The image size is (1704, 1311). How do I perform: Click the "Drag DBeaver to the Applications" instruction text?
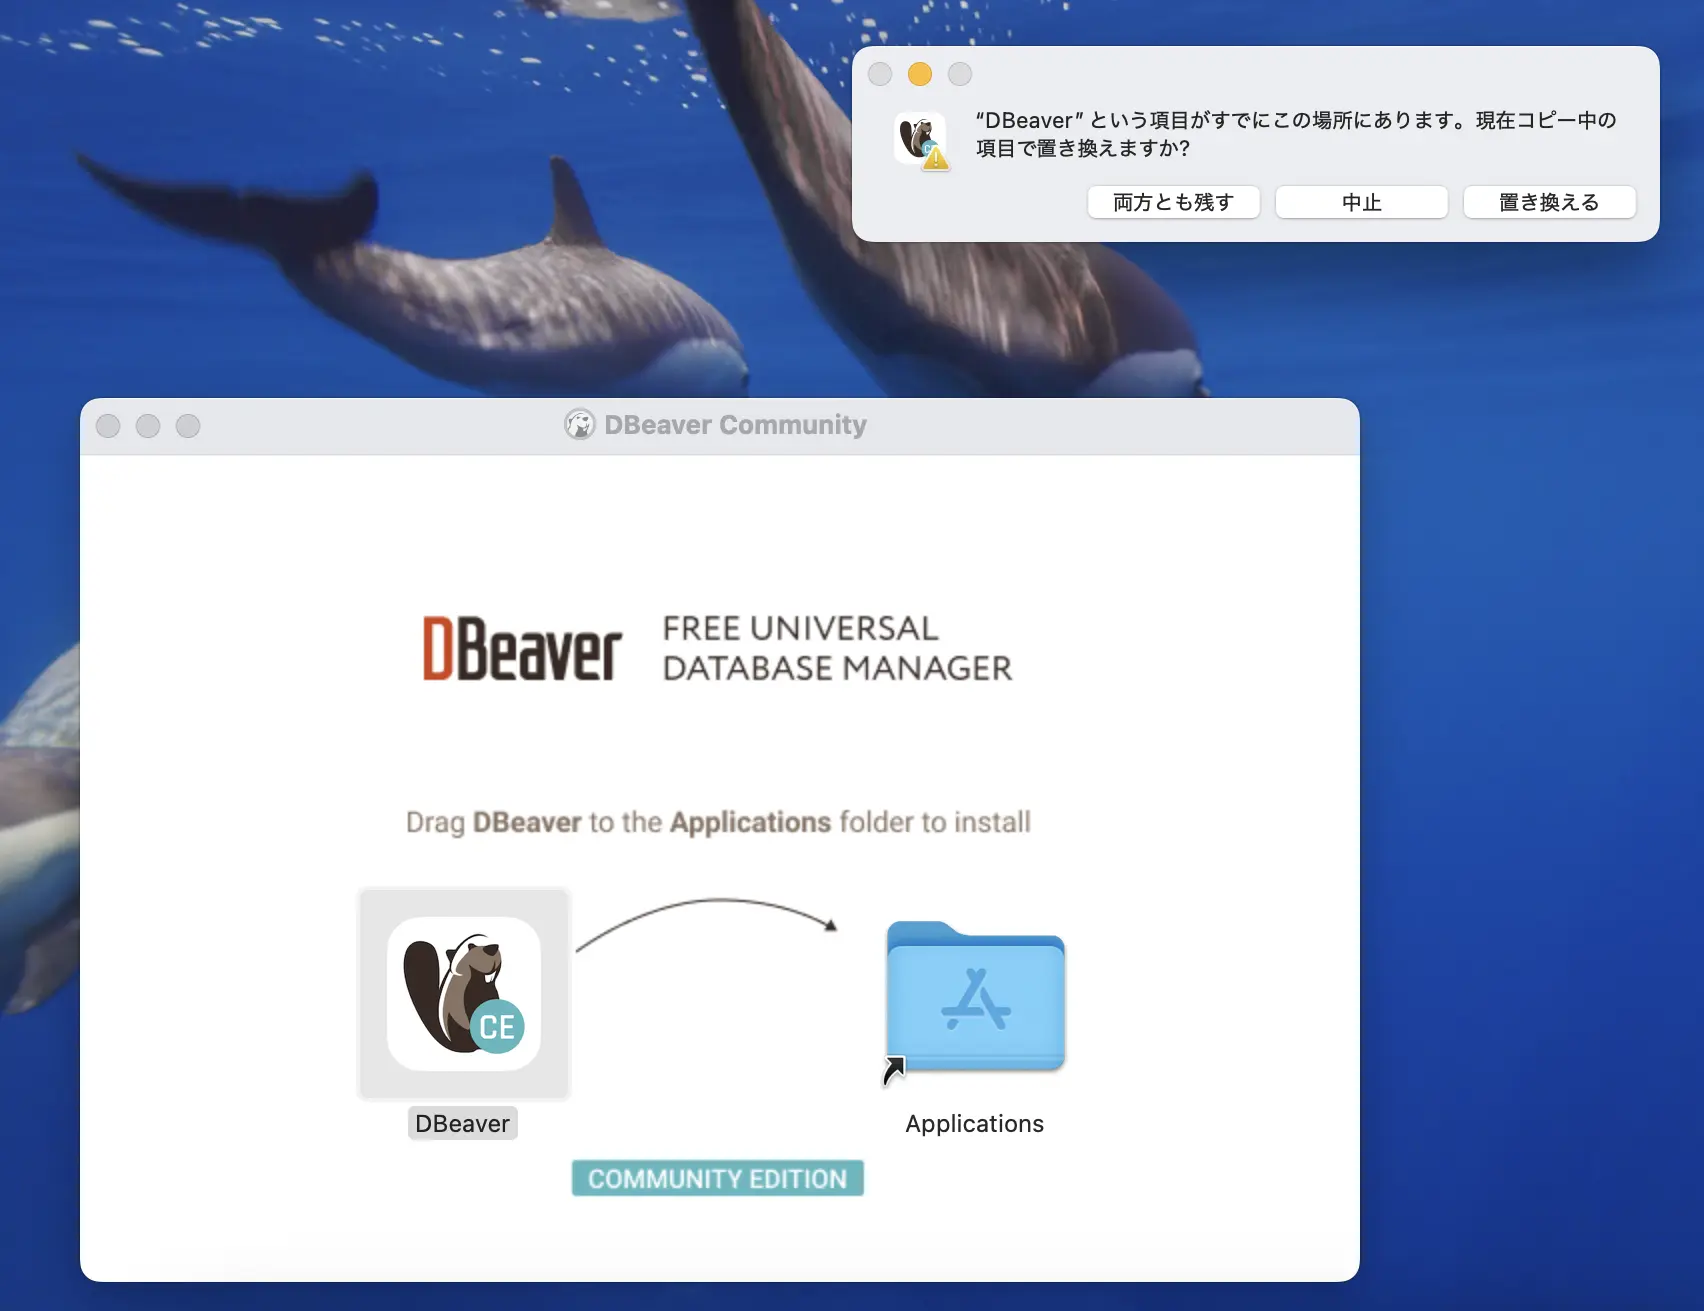click(718, 822)
